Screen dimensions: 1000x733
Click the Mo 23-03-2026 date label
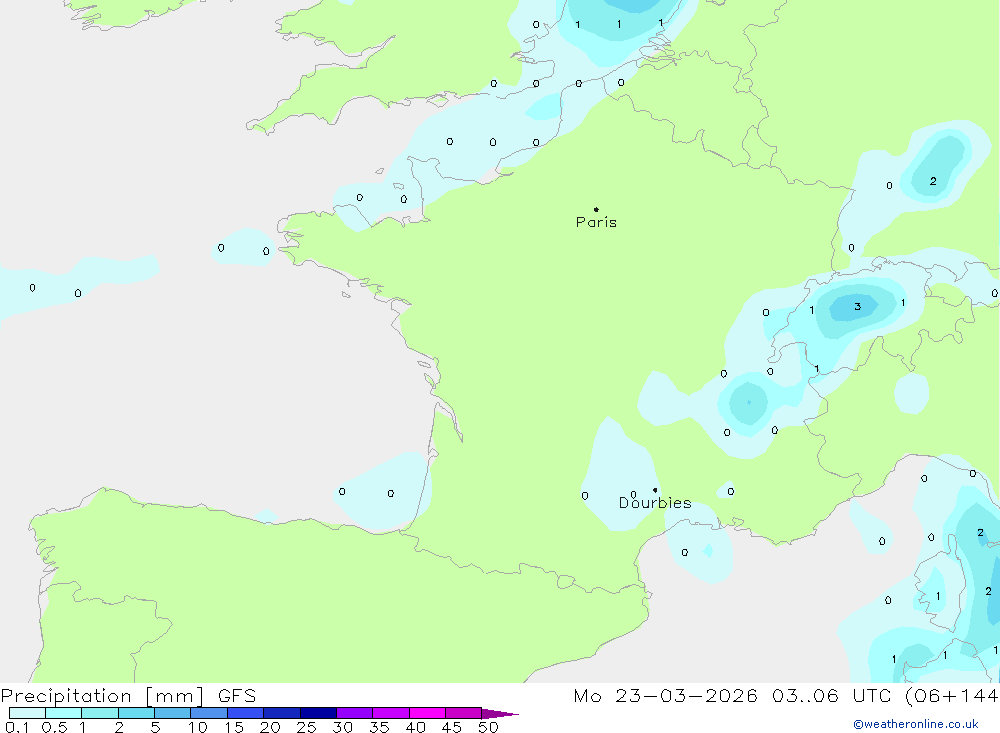tap(665, 695)
